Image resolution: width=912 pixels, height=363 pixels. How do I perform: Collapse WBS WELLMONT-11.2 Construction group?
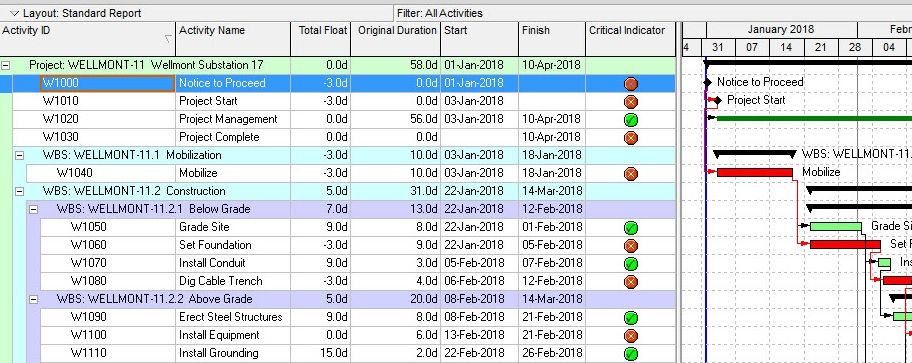(19, 191)
